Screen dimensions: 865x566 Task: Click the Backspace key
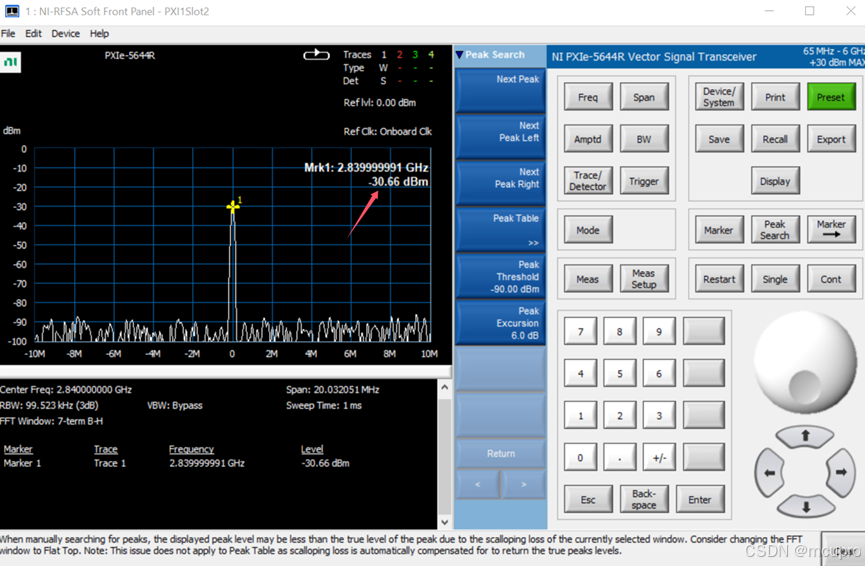tap(644, 499)
